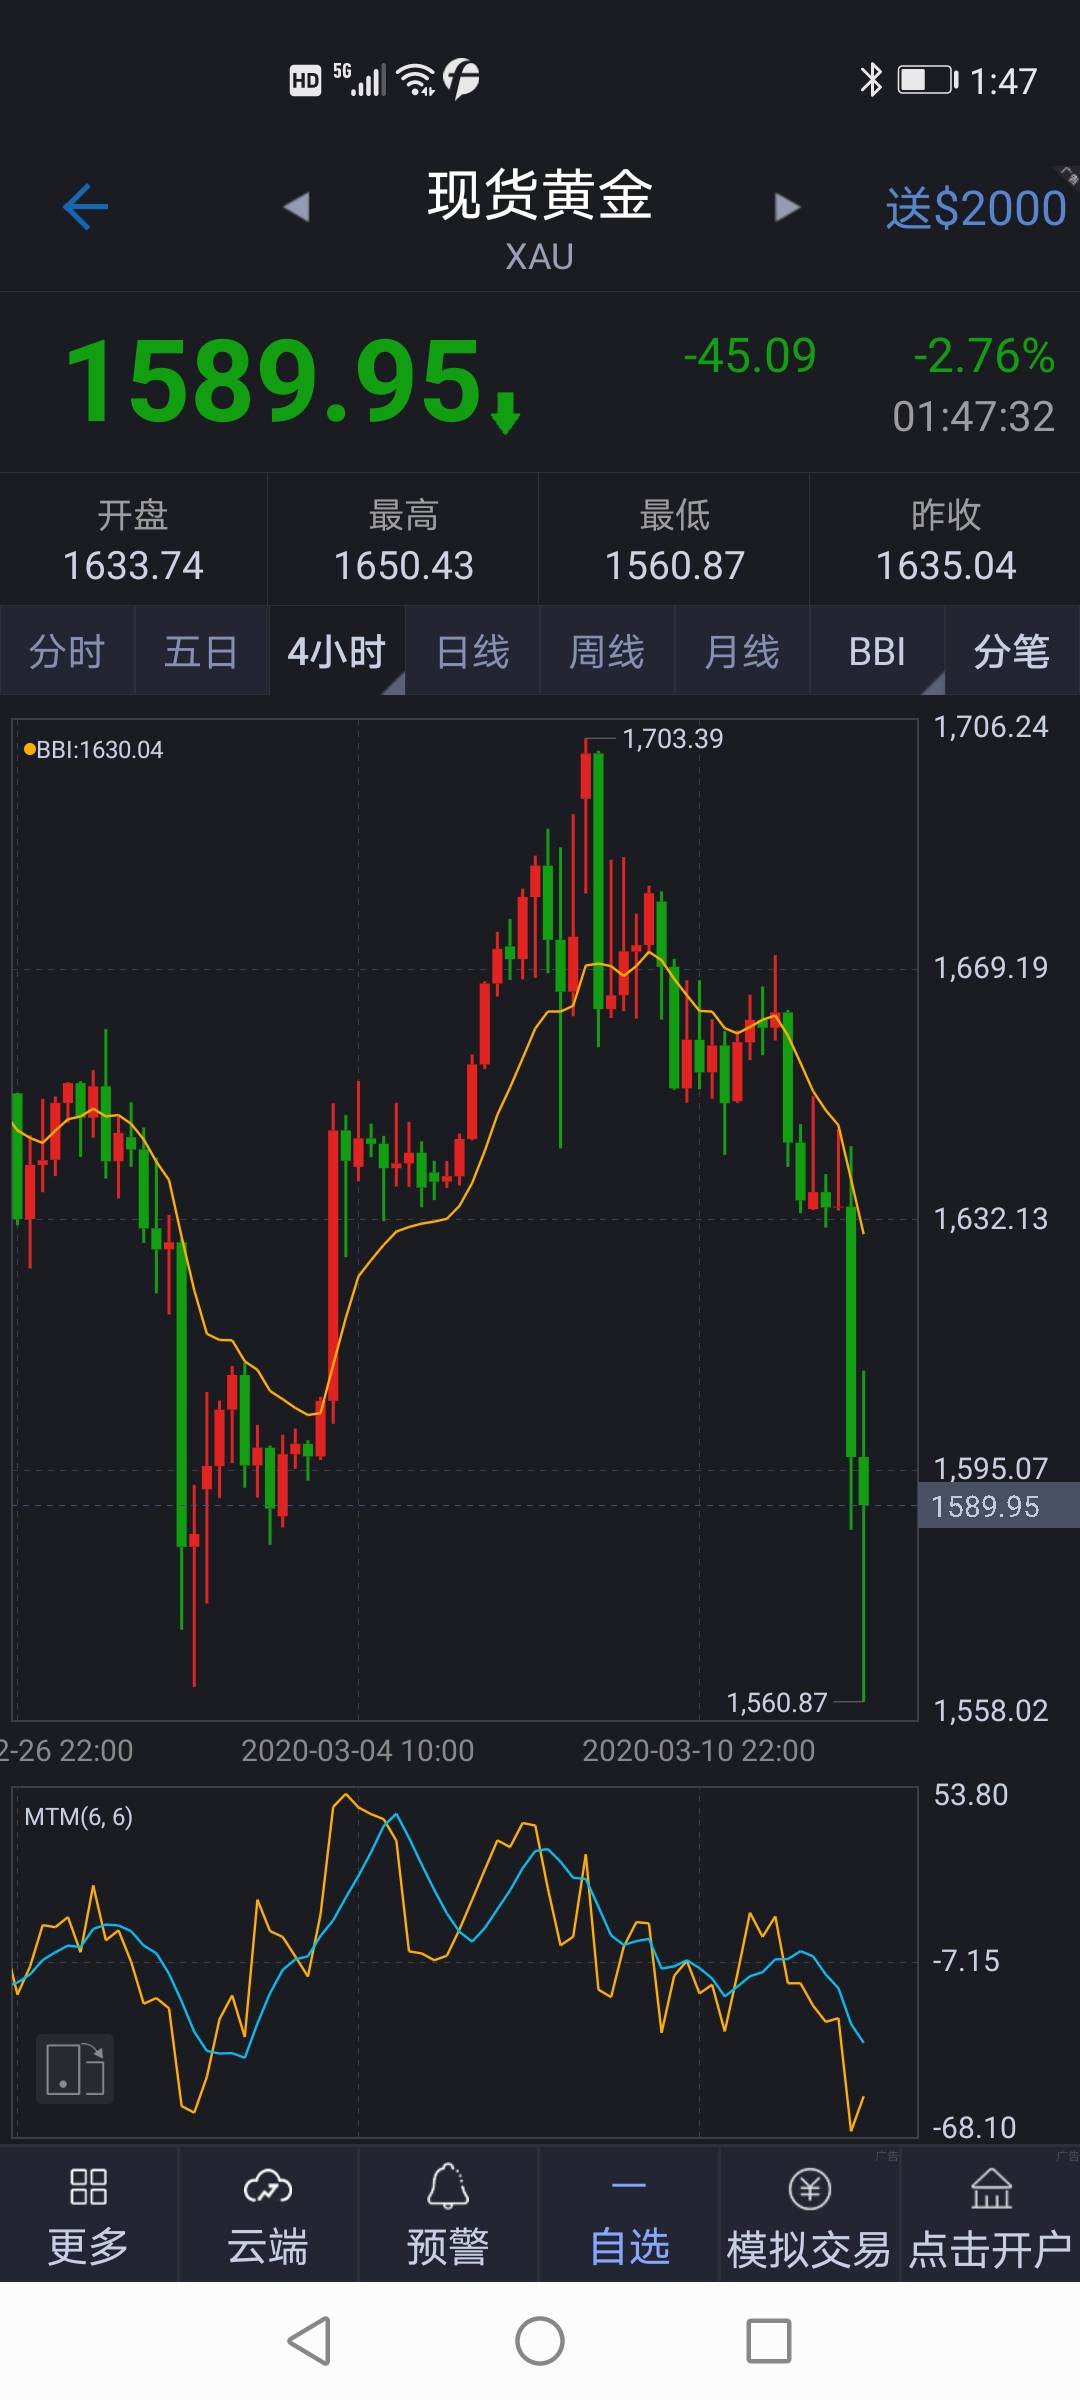The image size is (1080, 2400).
Task: Open the BBI indicator dropdown
Action: [x=877, y=651]
